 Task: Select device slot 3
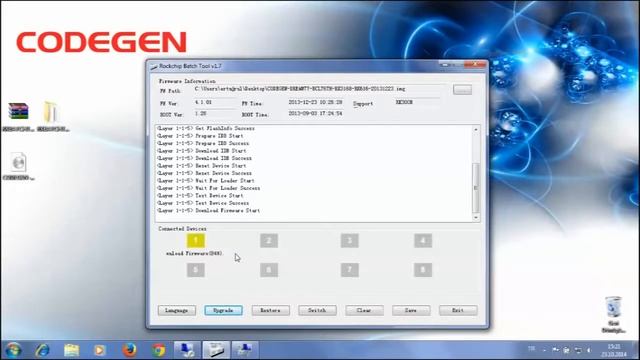pyautogui.click(x=350, y=240)
